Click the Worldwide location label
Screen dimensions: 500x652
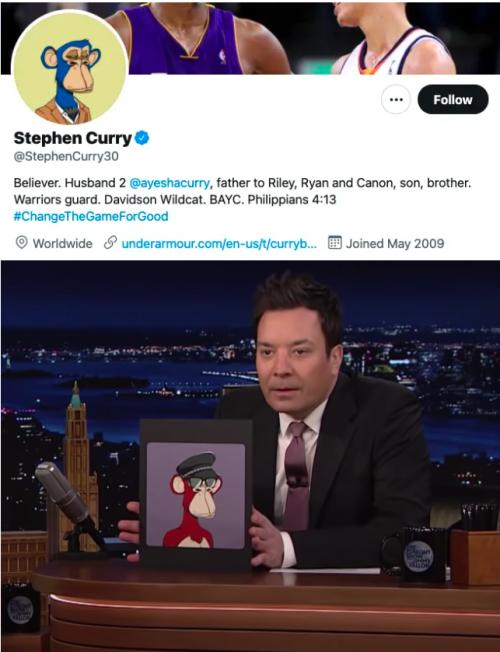point(62,243)
